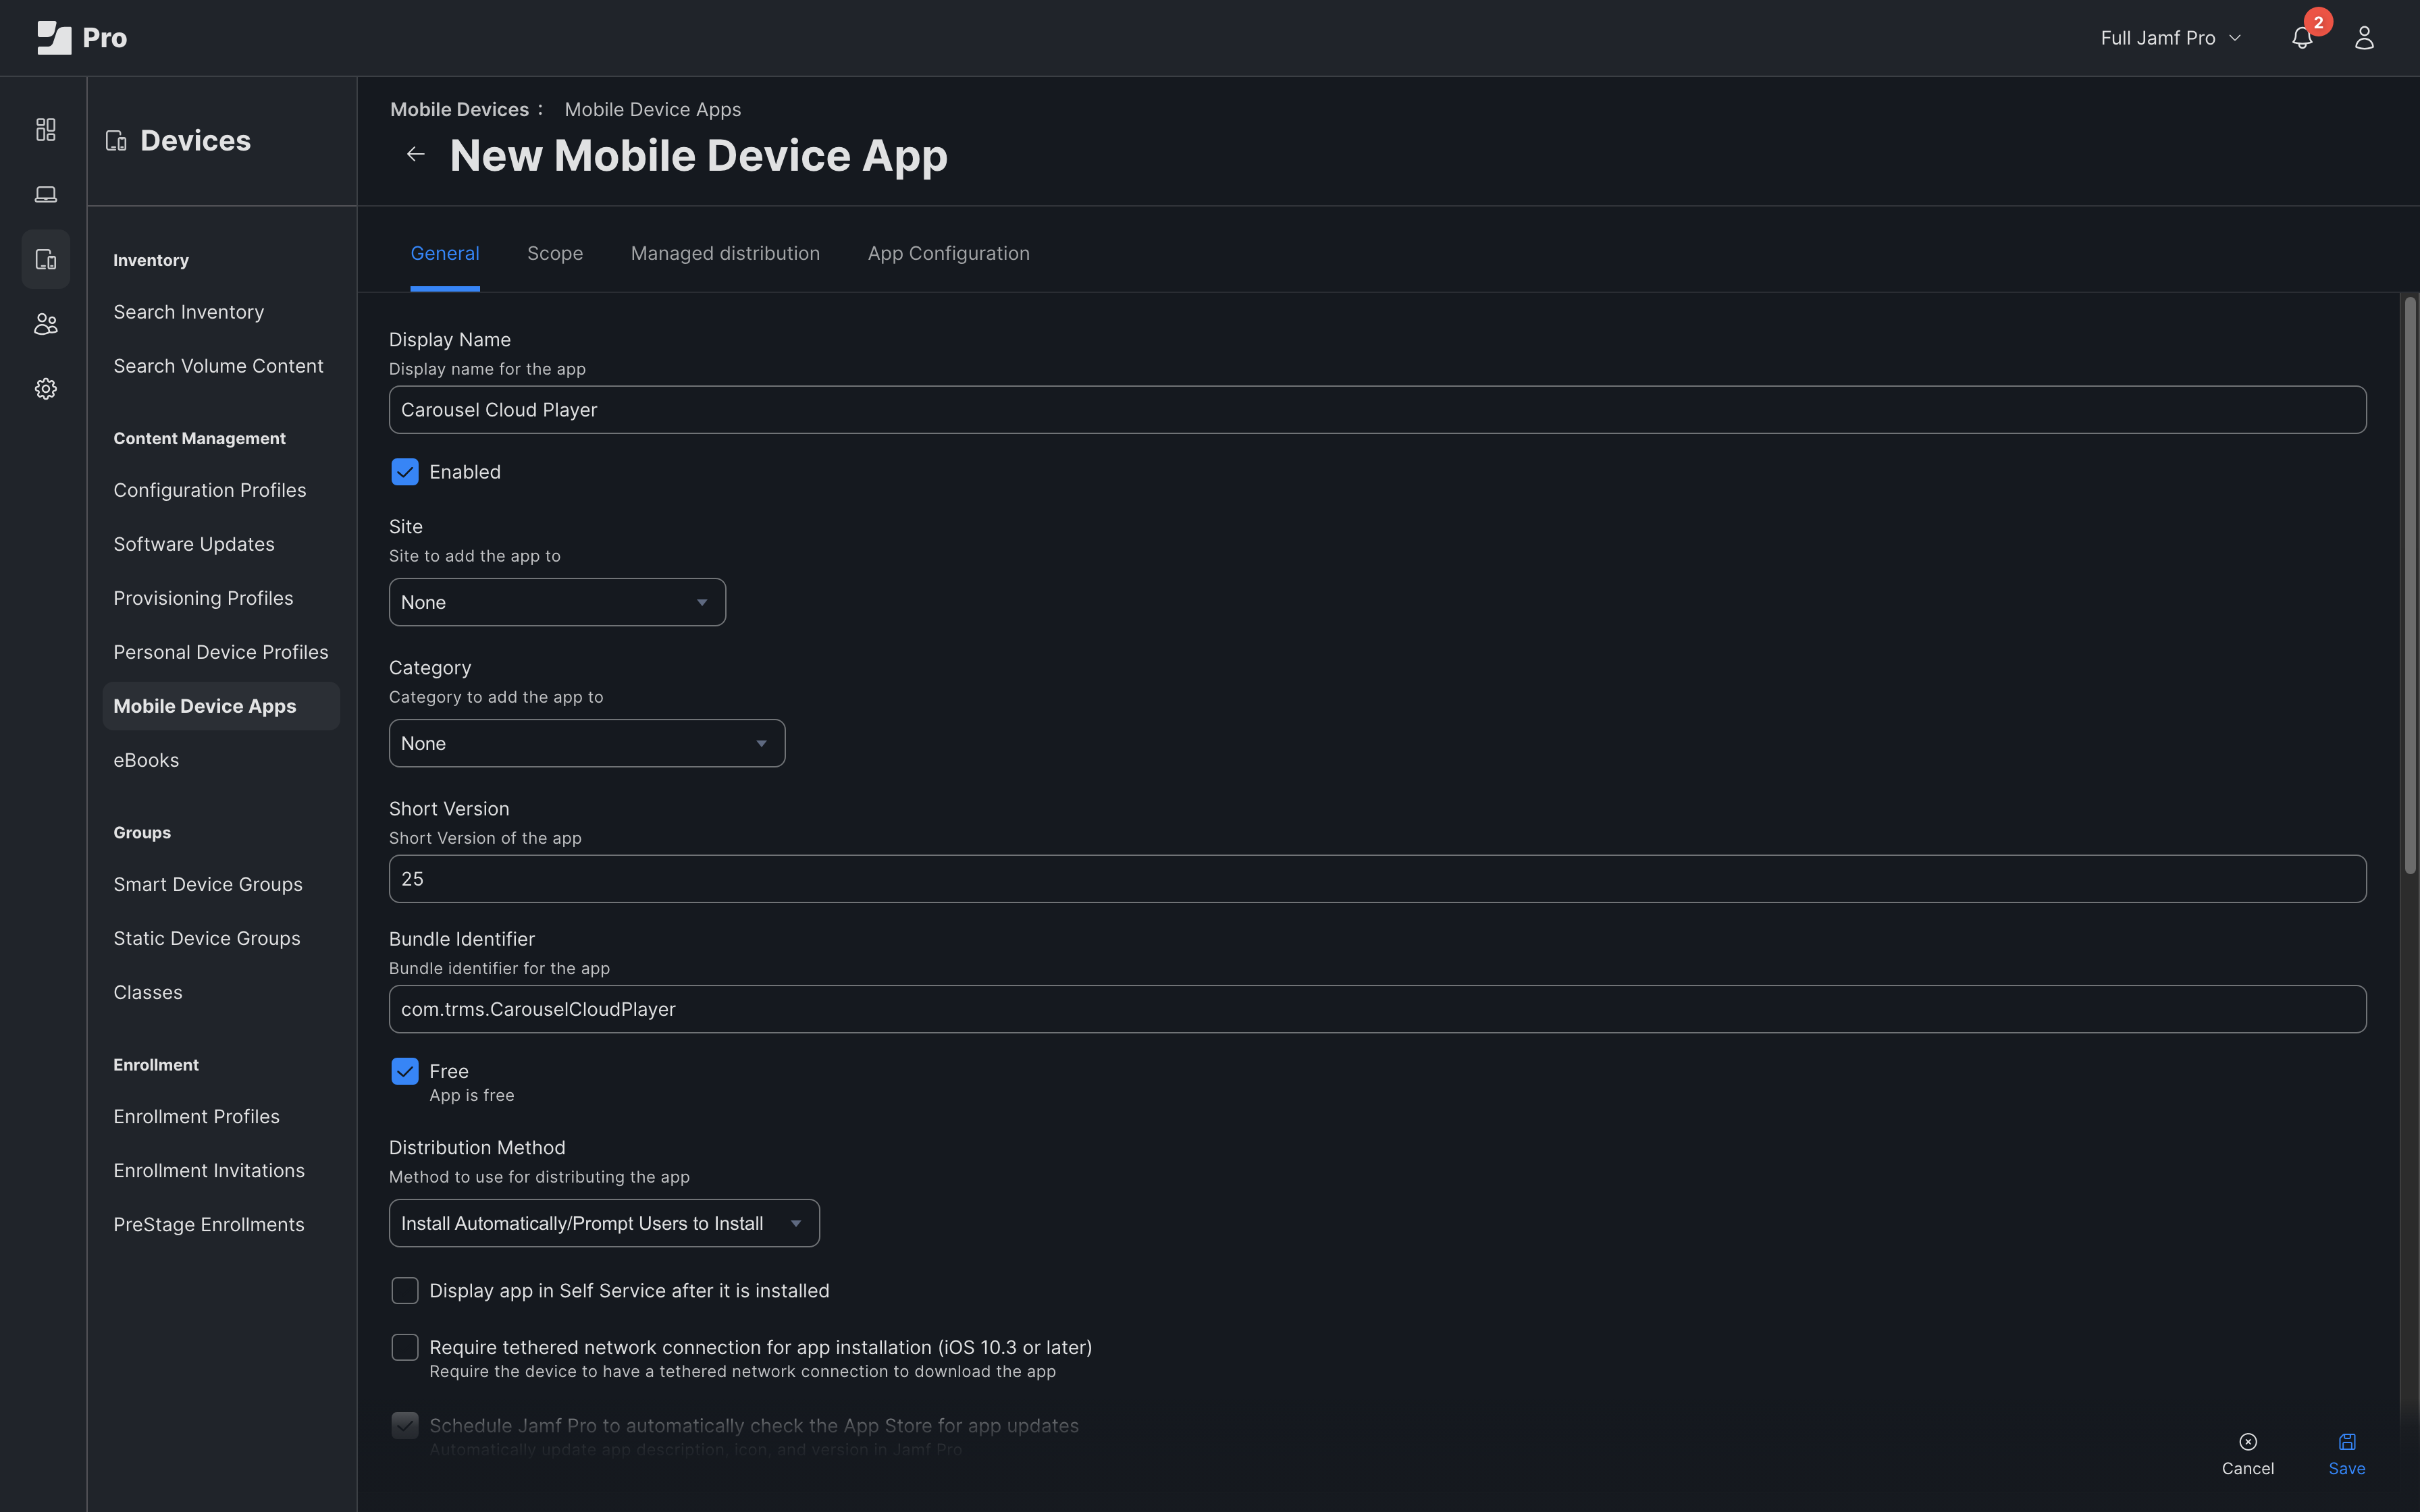The height and width of the screenshot is (1512, 2420).
Task: Check Display app in Self Service option
Action: 405,1291
